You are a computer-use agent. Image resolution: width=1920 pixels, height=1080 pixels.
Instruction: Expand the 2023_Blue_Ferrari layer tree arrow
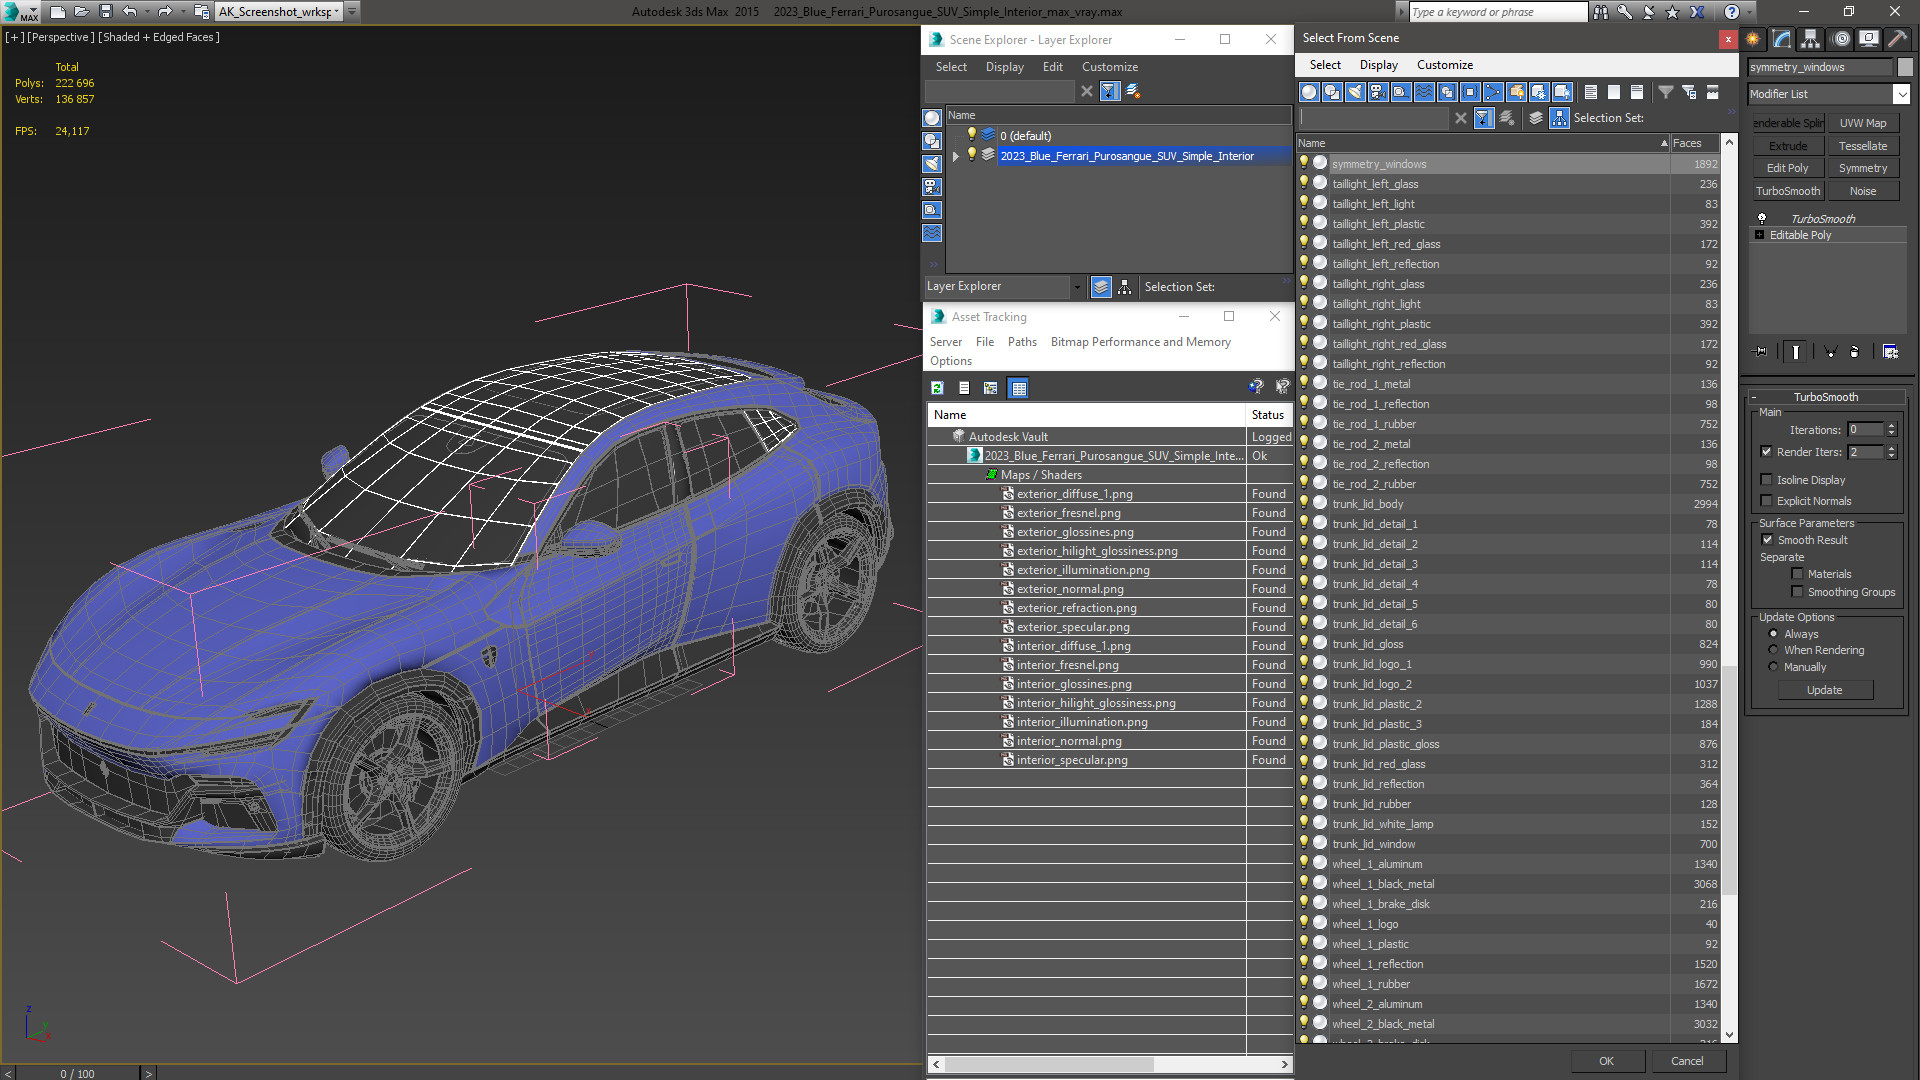tap(956, 156)
